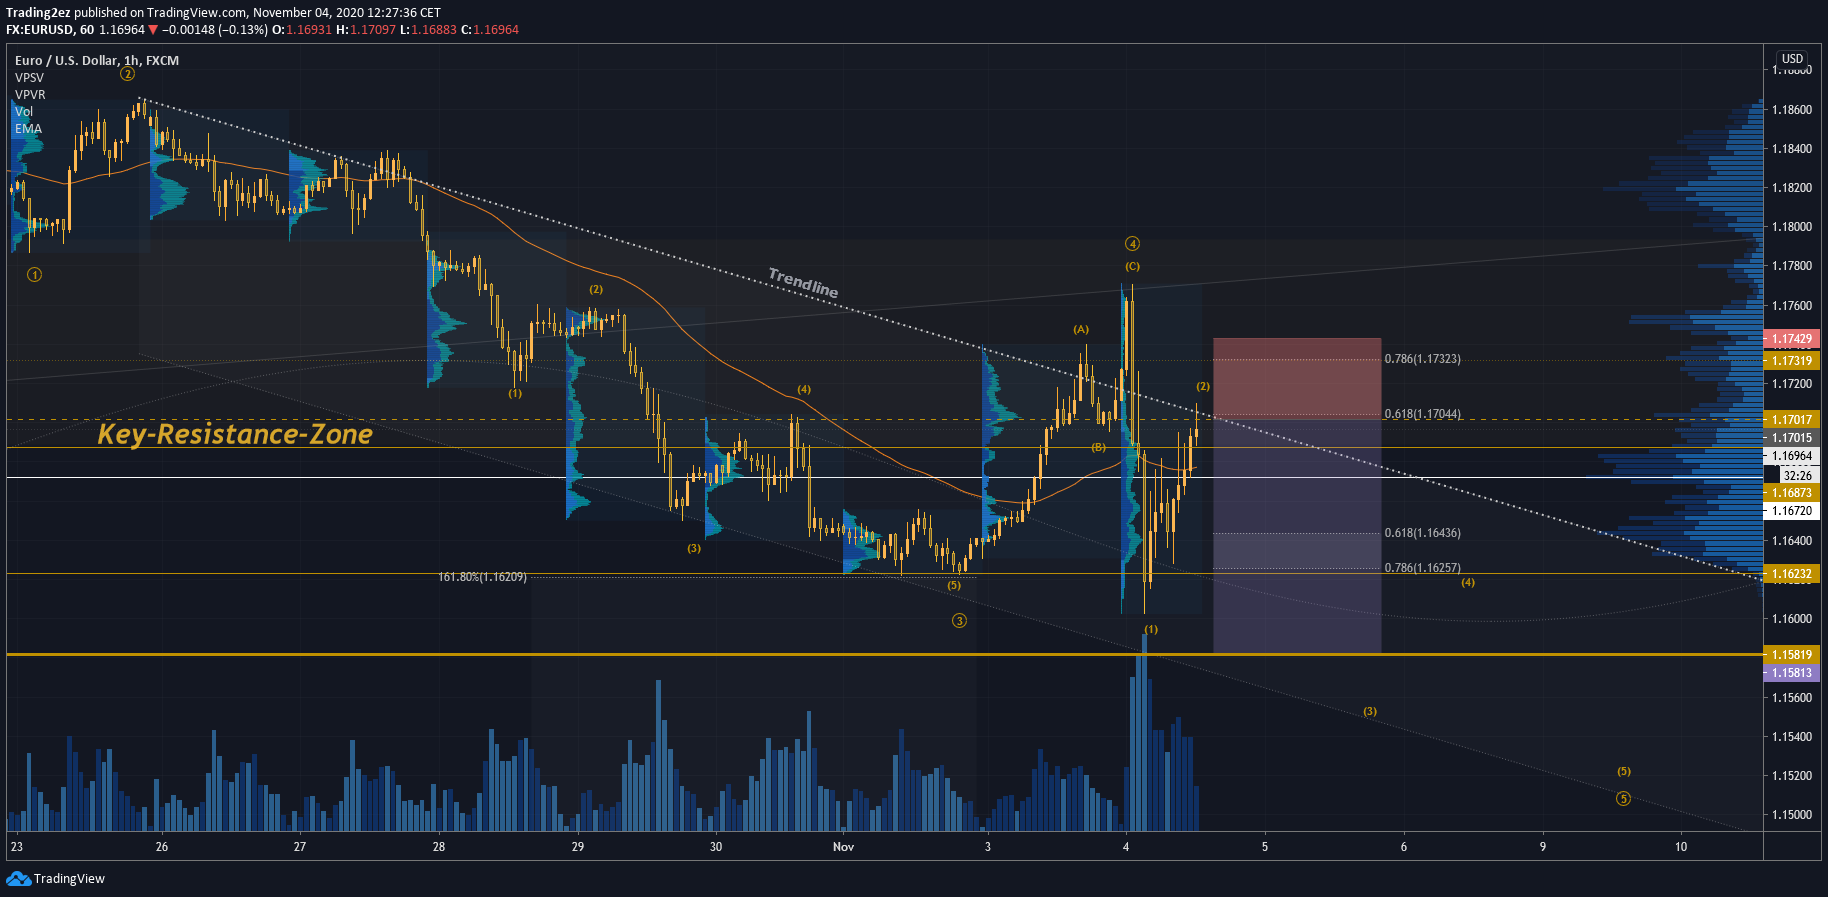Select the 161.80%(1.16209) extension label
This screenshot has height=897, width=1828.
pyautogui.click(x=482, y=577)
